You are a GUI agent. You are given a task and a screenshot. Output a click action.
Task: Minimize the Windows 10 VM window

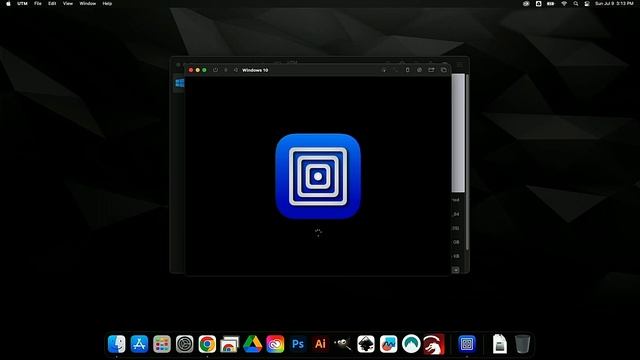point(198,70)
